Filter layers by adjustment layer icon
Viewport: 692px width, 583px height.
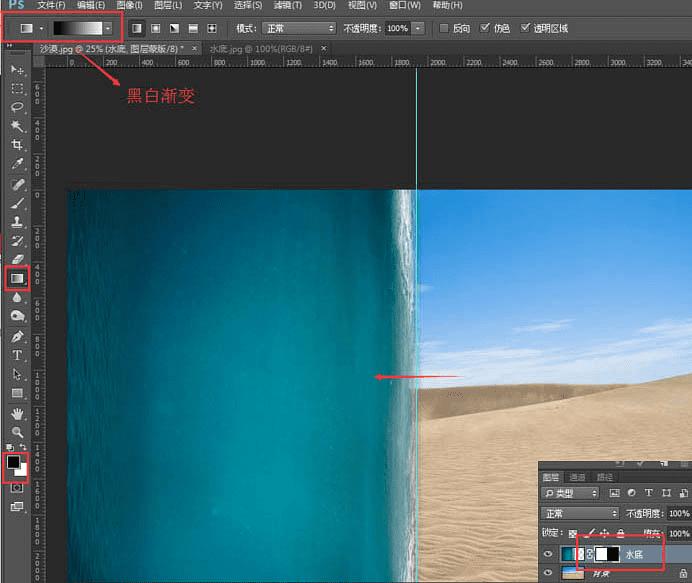[x=632, y=493]
